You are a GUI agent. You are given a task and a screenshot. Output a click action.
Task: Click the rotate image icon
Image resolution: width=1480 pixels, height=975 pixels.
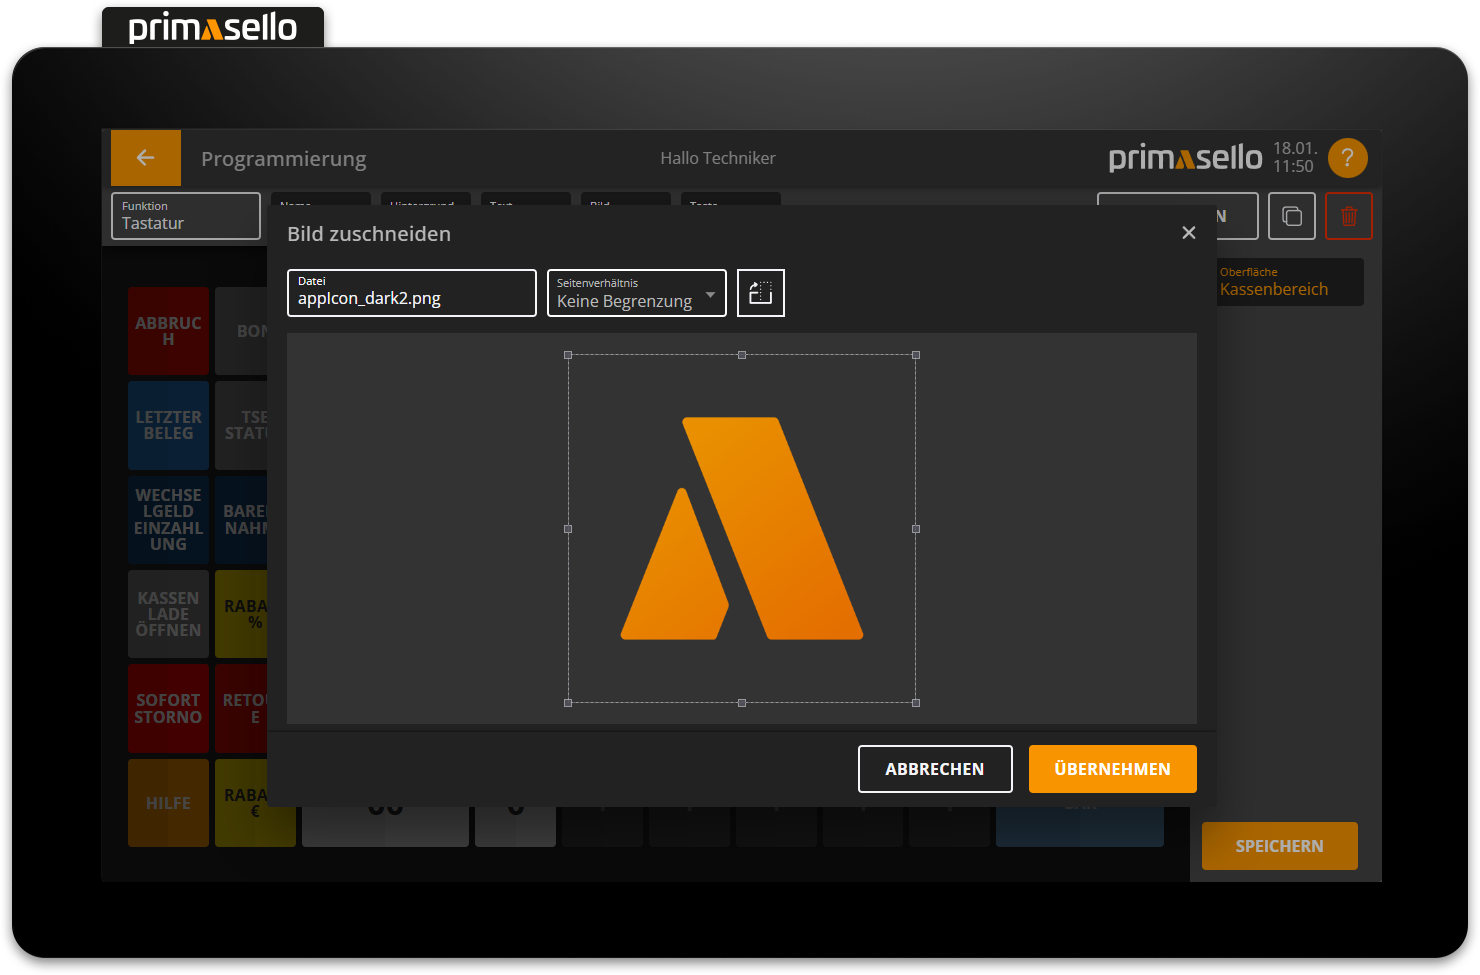tap(760, 293)
